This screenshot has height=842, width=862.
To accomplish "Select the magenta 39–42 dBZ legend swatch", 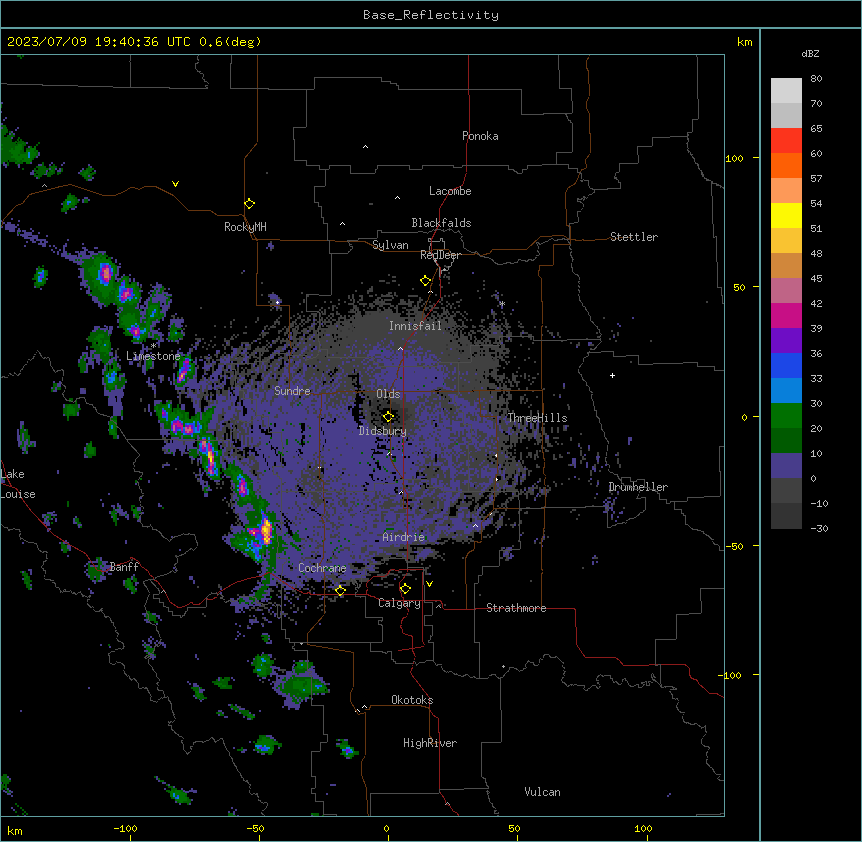I will coord(786,315).
